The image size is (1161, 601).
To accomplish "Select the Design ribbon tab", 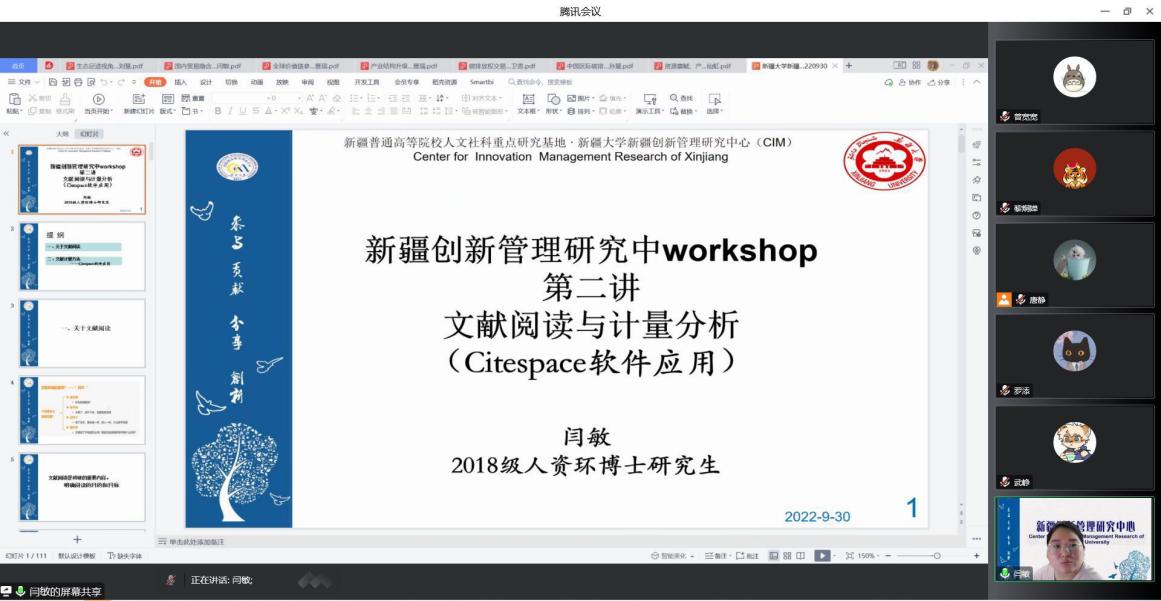I will pyautogui.click(x=206, y=82).
